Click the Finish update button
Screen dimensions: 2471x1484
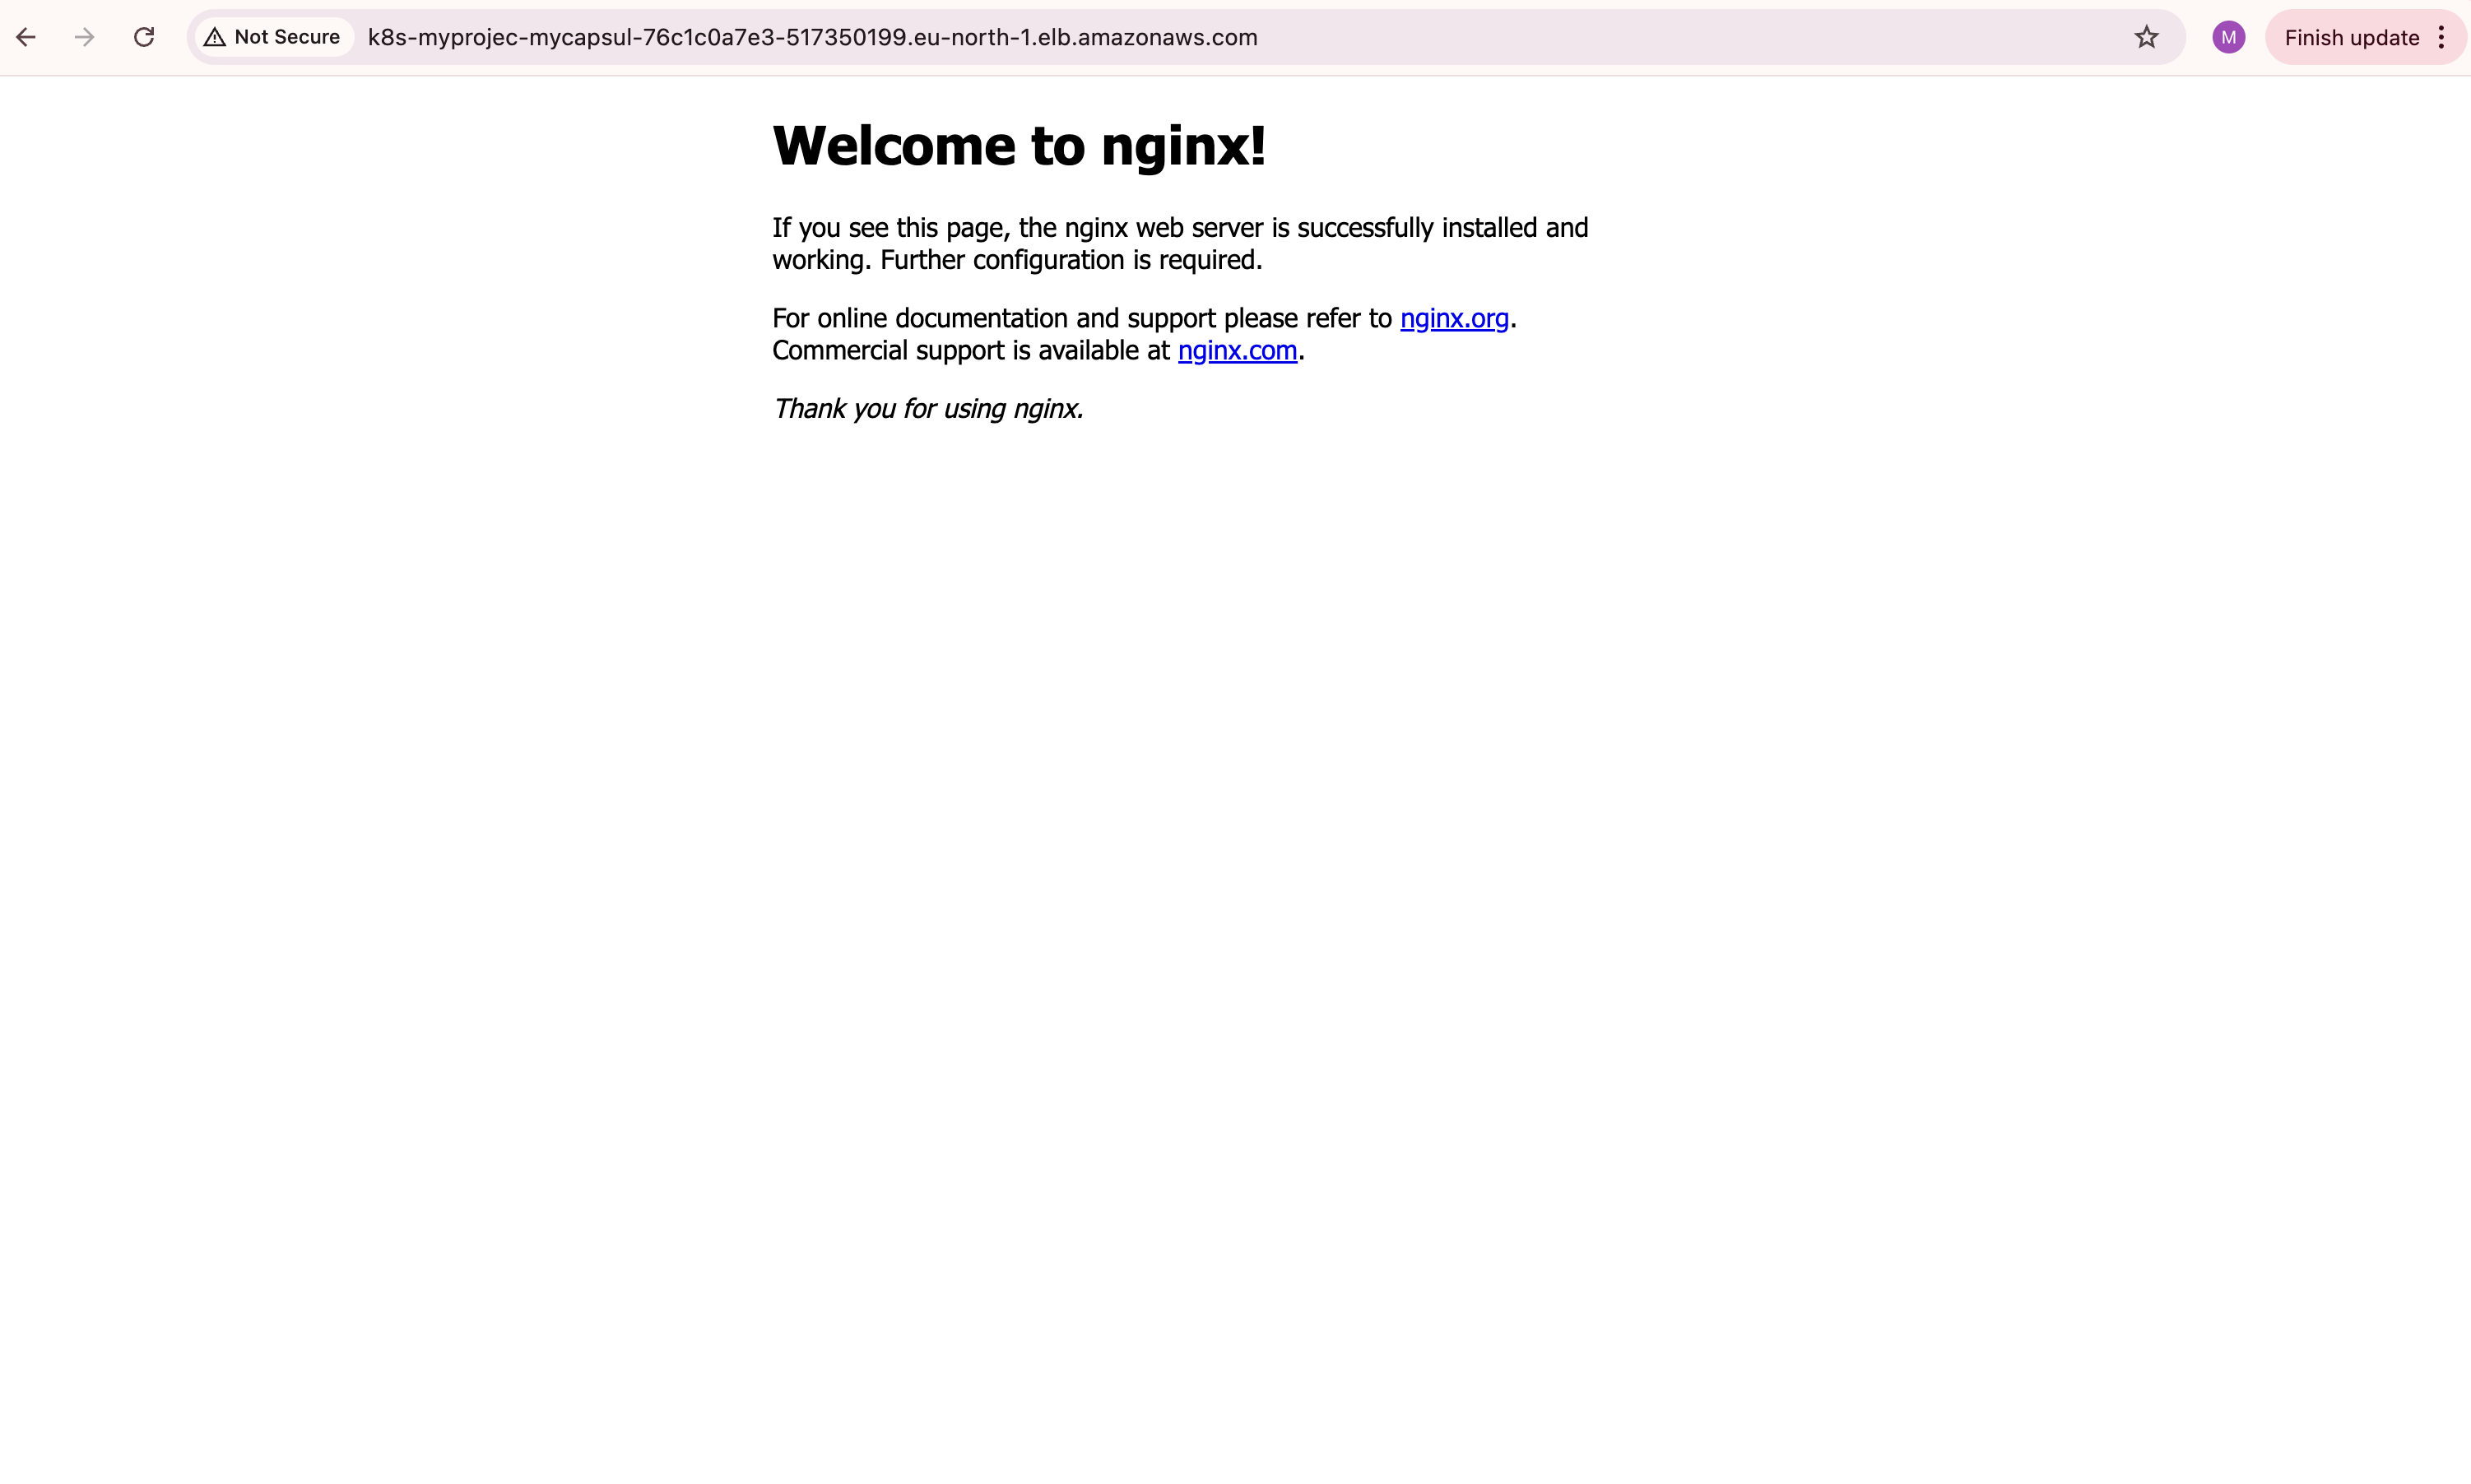pyautogui.click(x=2351, y=38)
